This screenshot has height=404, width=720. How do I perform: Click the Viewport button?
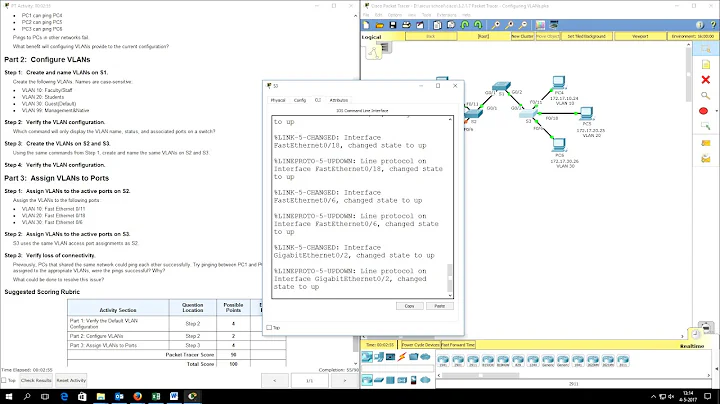coord(640,36)
